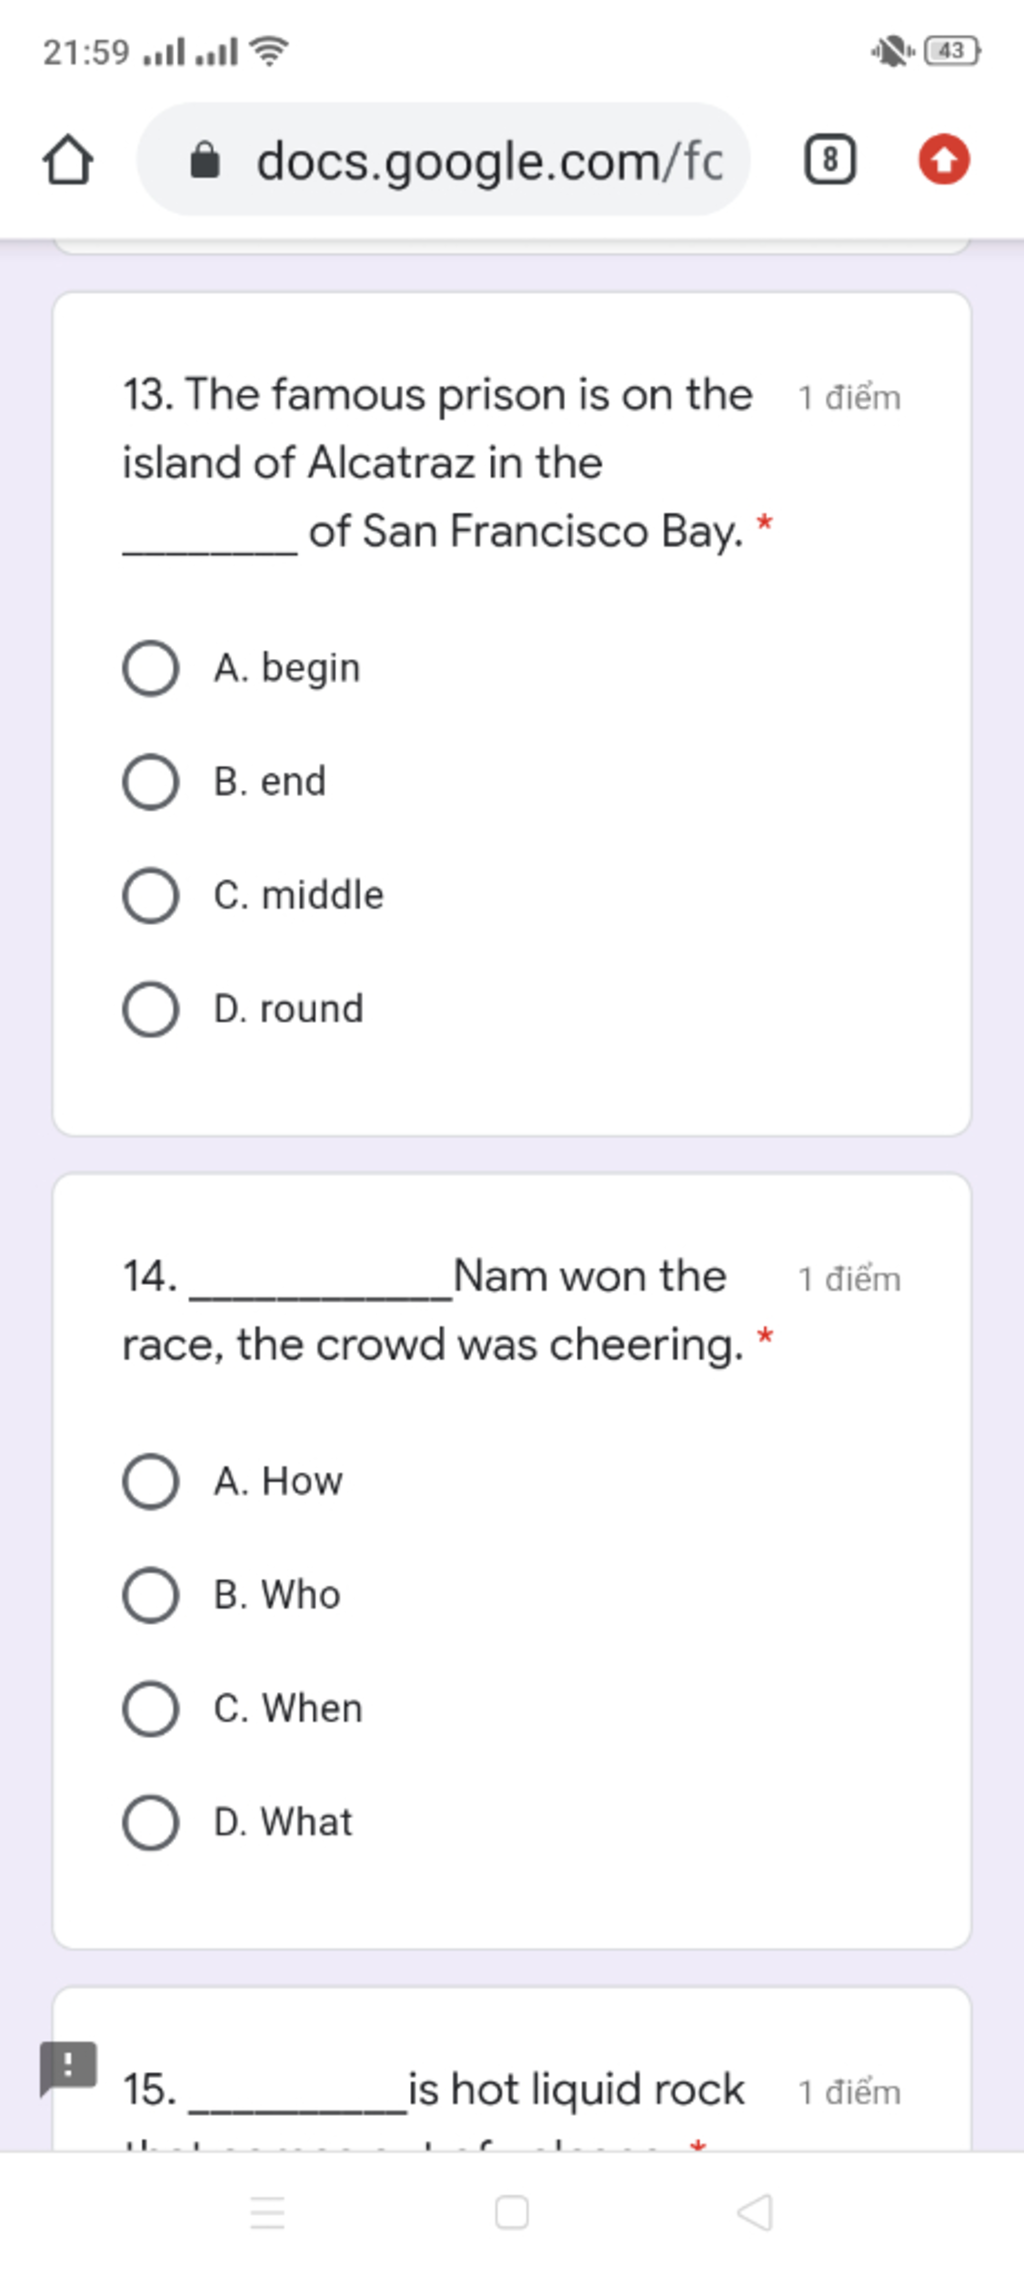Image resolution: width=1024 pixels, height=2275 pixels.
Task: Open the report problem feedback icon
Action: [x=68, y=2067]
